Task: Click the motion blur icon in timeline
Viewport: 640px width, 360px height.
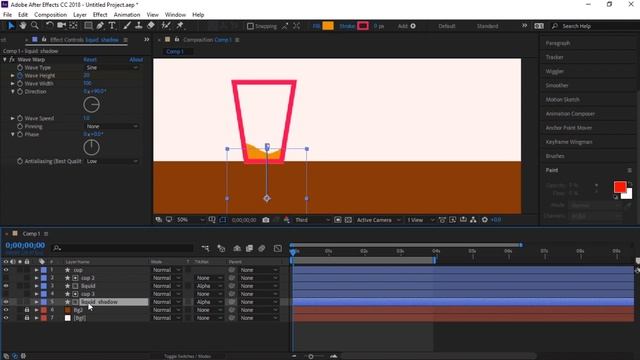Action: 262,248
